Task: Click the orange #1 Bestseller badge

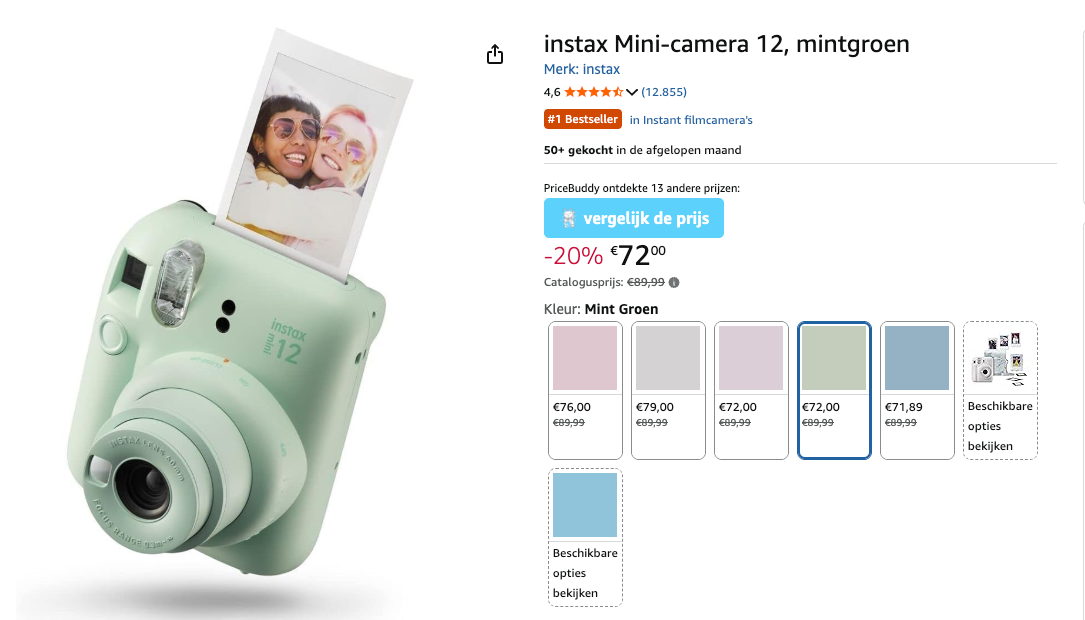Action: [583, 119]
